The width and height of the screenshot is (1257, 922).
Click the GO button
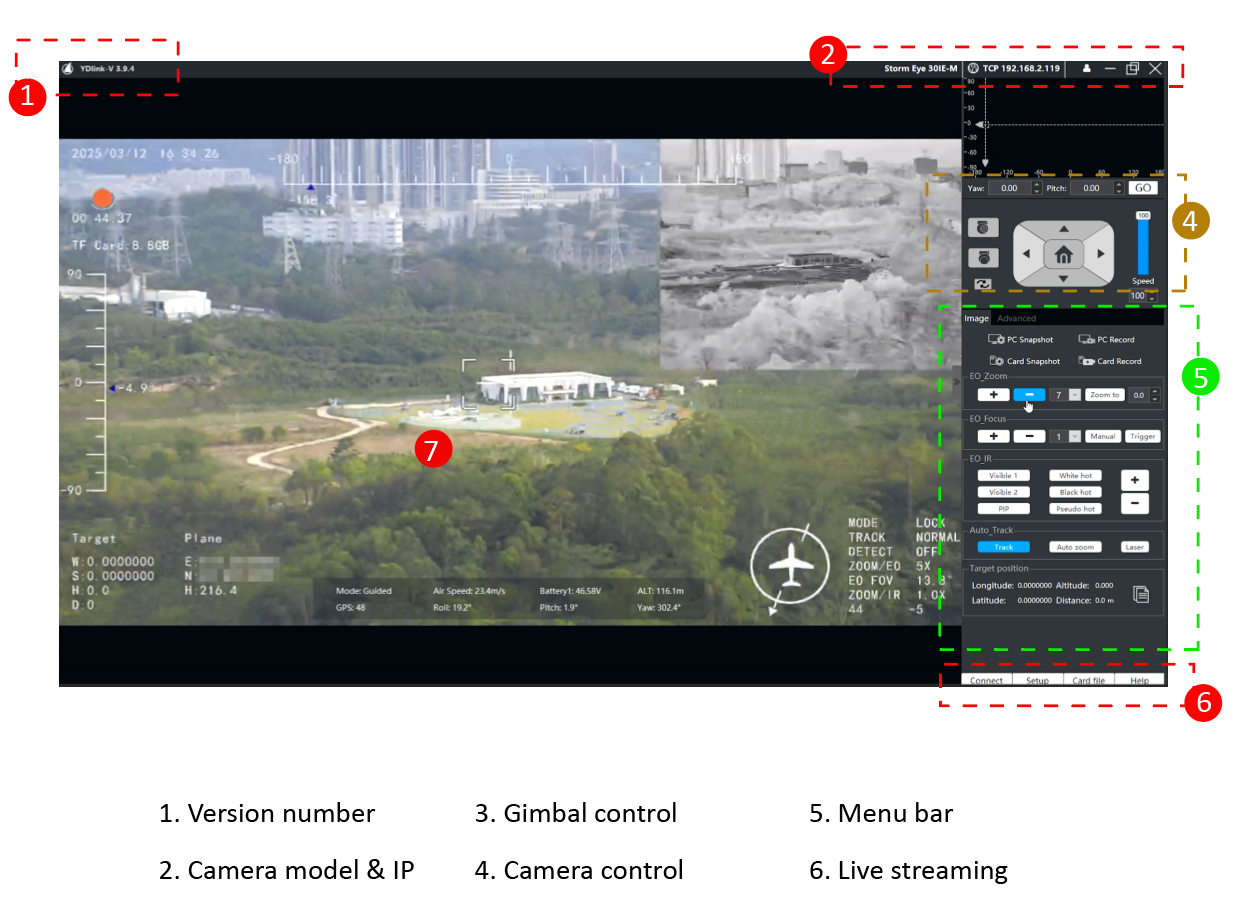coord(1143,188)
